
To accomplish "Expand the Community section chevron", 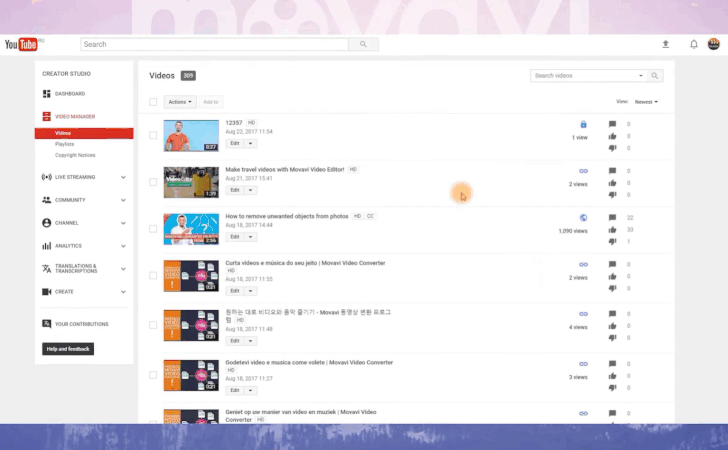I will click(124, 200).
